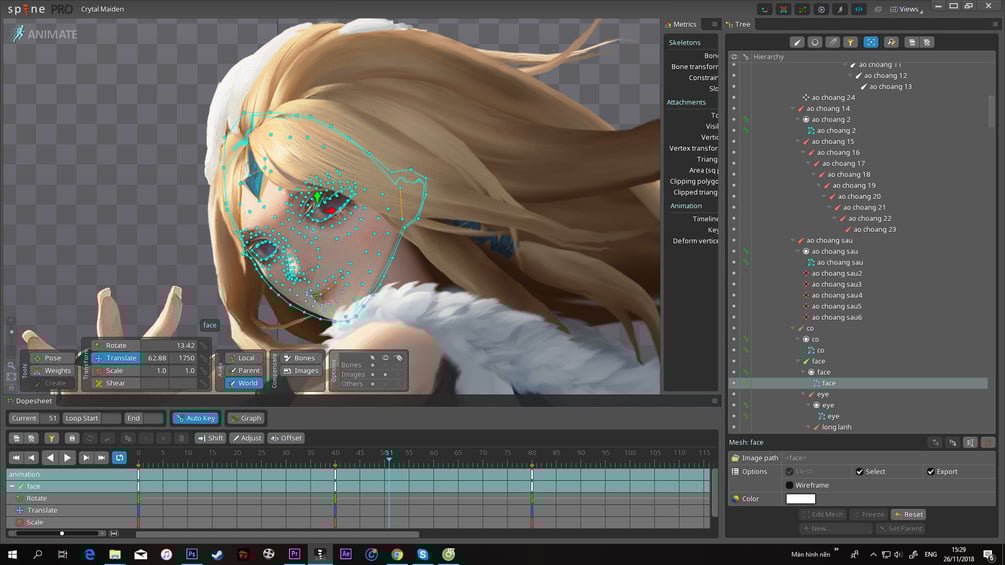Open Premiere Pro from the taskbar
Viewport: 1005px width, 565px height.
click(294, 554)
